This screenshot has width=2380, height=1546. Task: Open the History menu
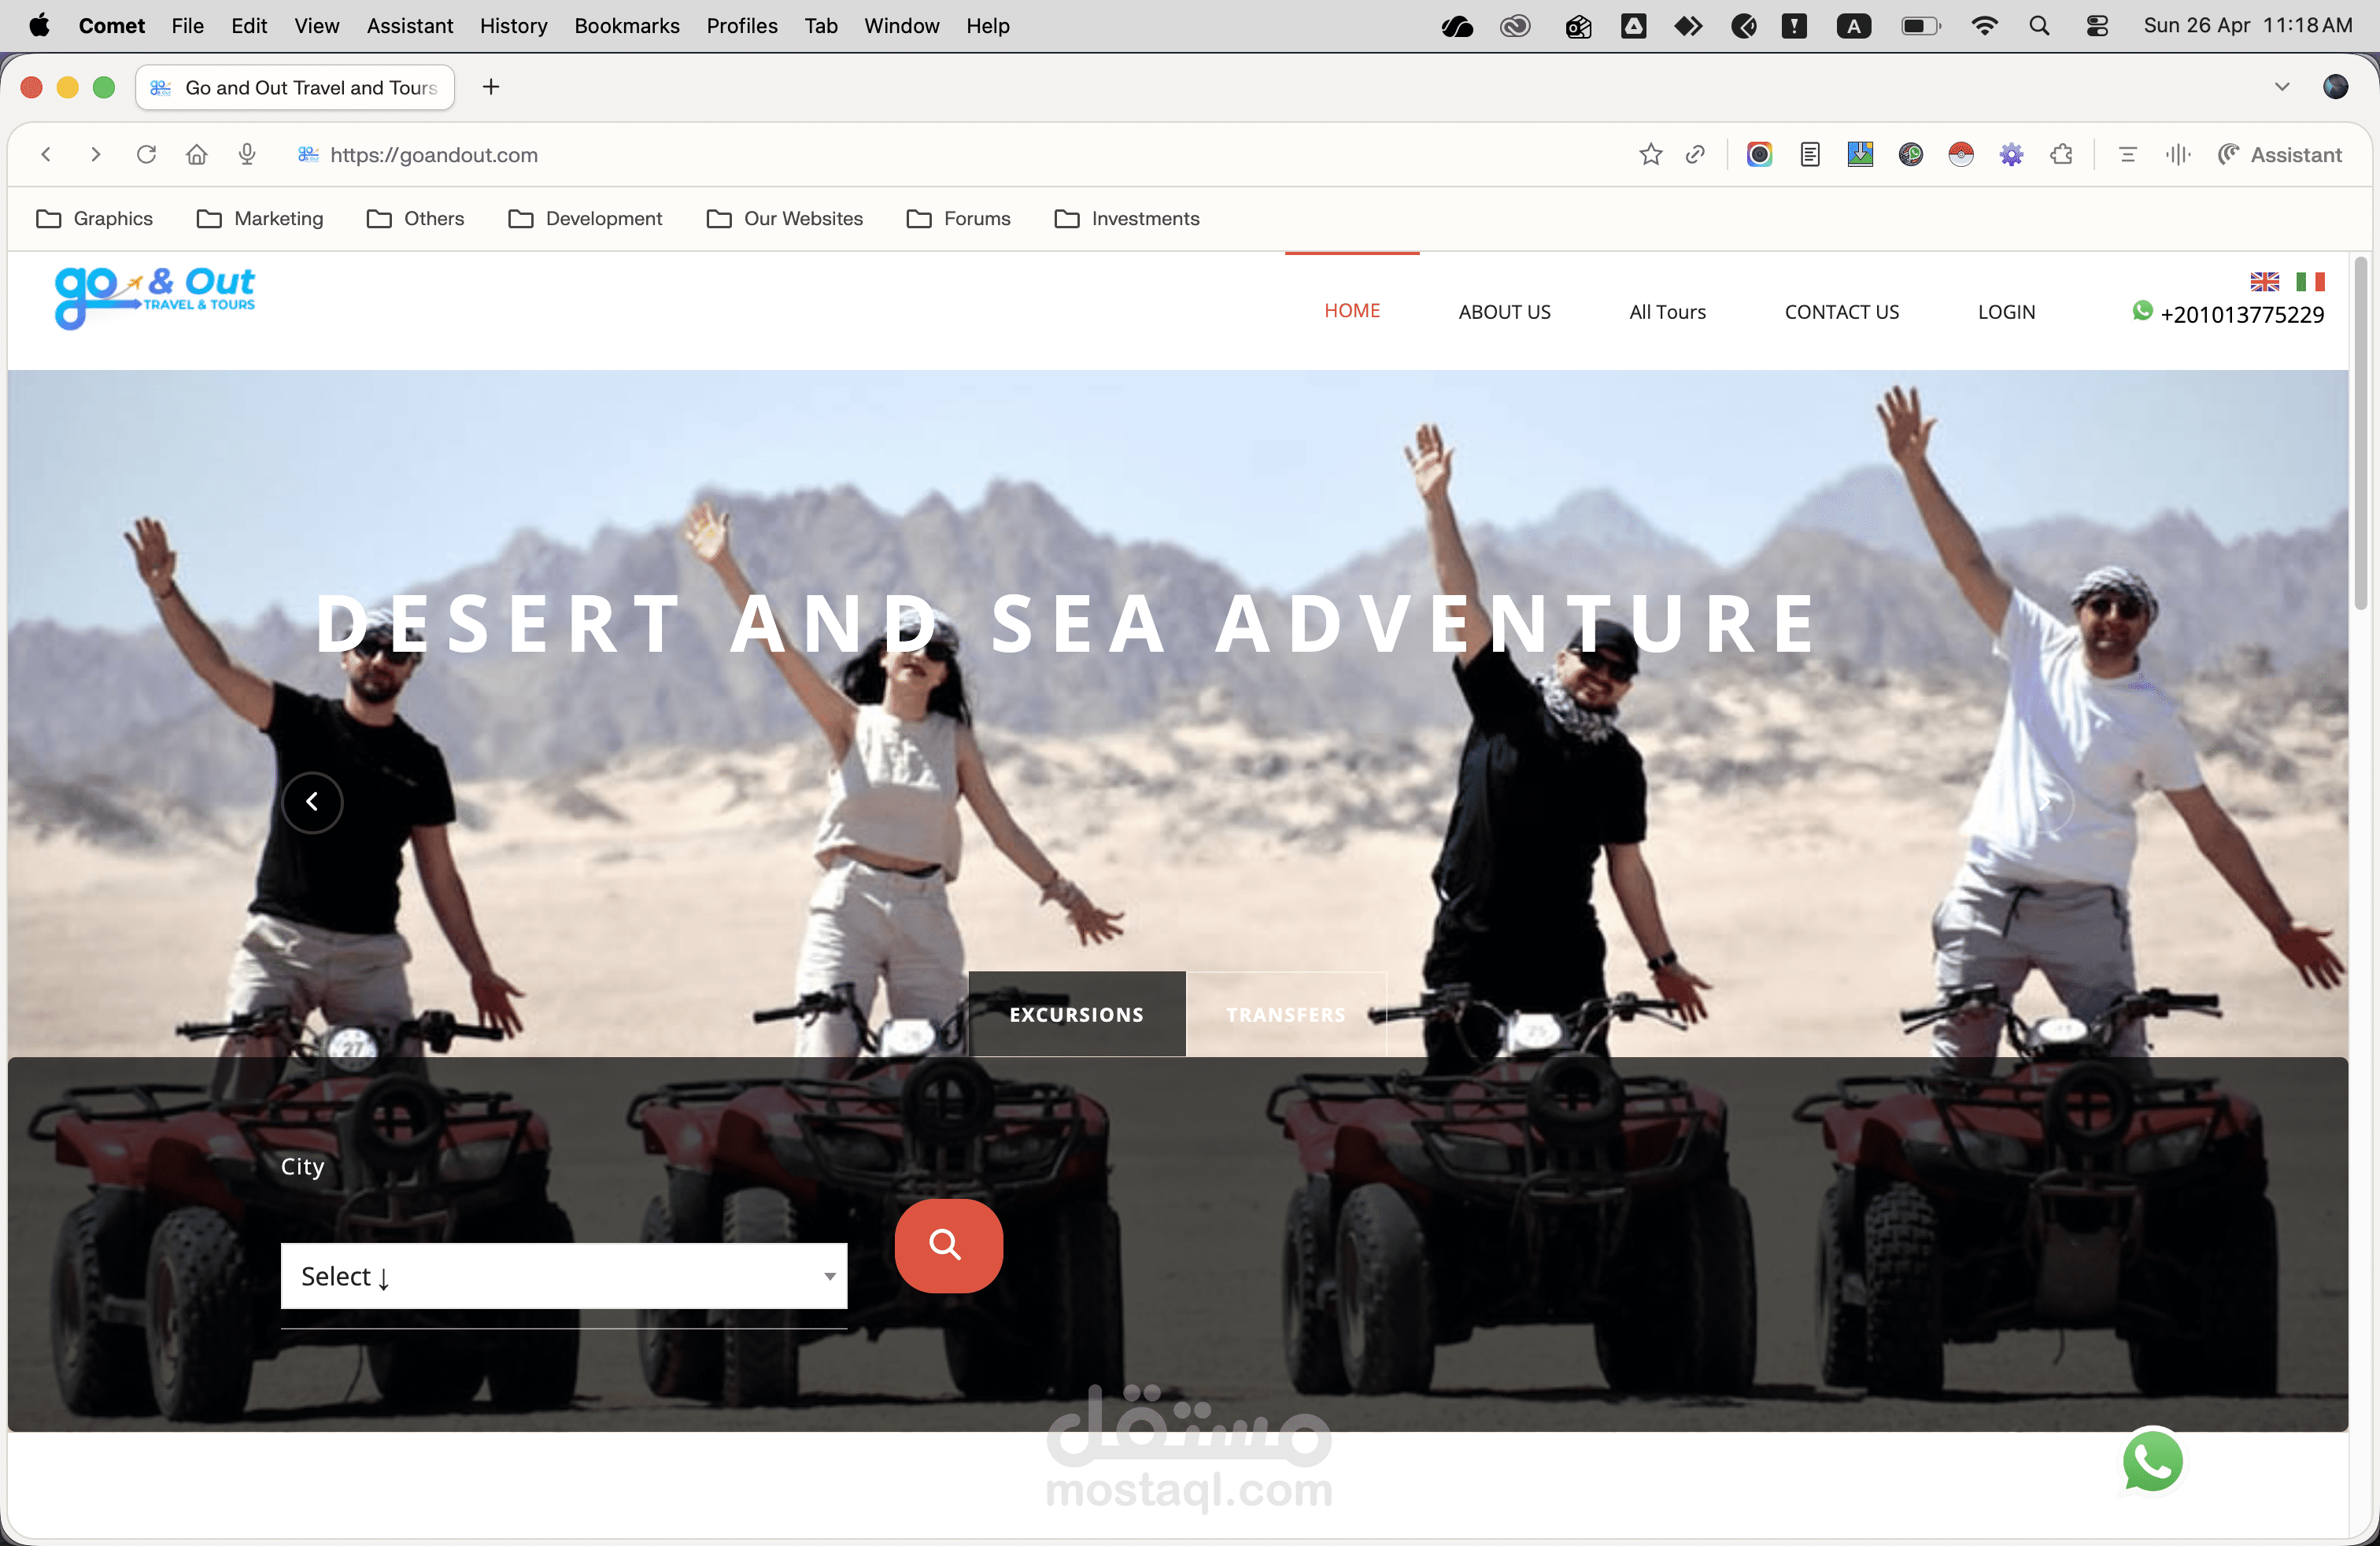coord(513,26)
